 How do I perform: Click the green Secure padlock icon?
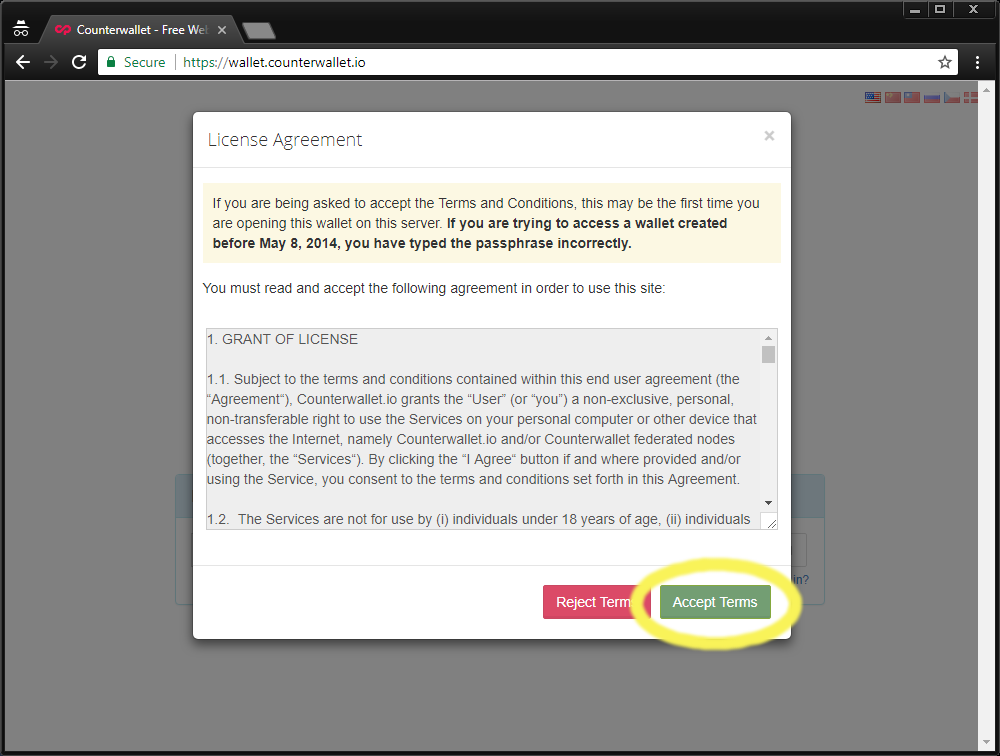pos(111,62)
